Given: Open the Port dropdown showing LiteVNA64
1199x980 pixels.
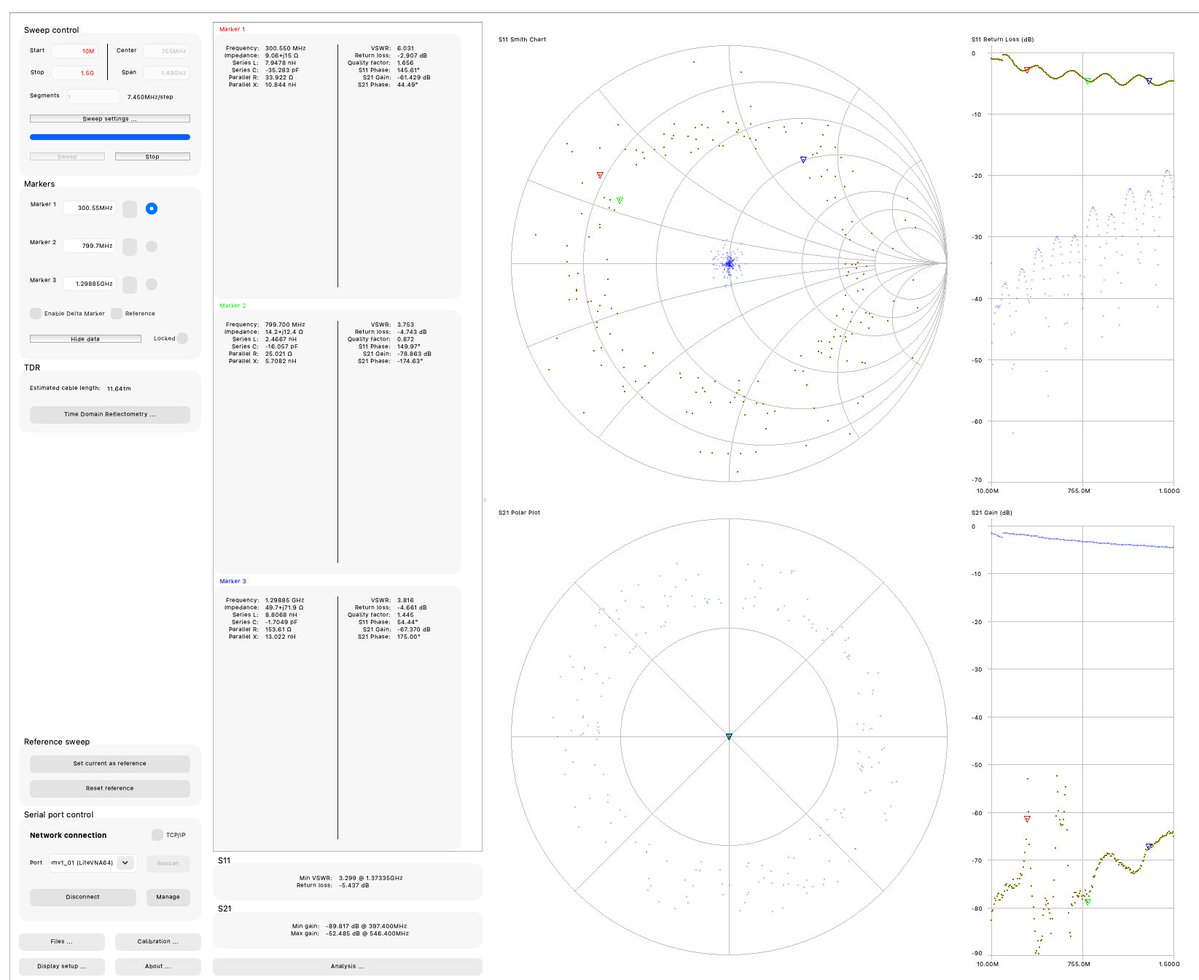Looking at the screenshot, I should 93,863.
